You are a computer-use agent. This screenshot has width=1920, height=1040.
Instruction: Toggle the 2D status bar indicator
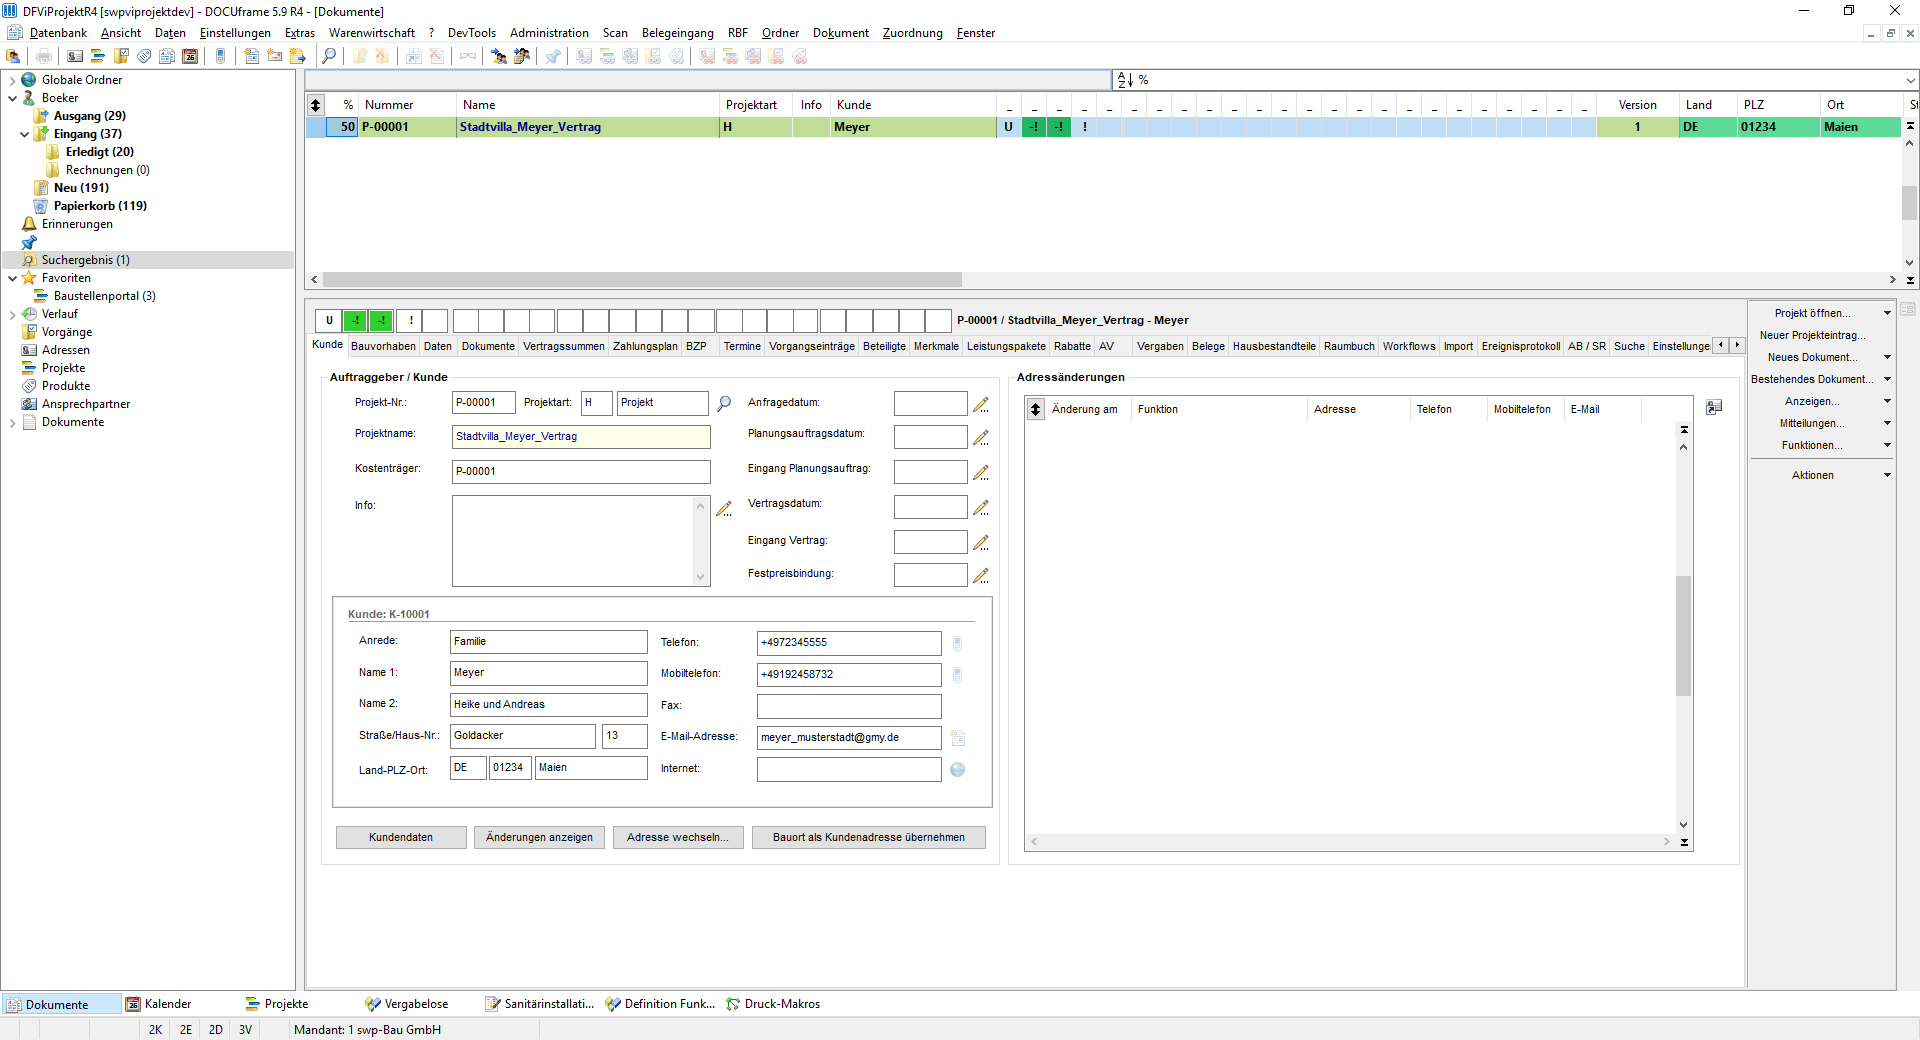coord(216,1030)
